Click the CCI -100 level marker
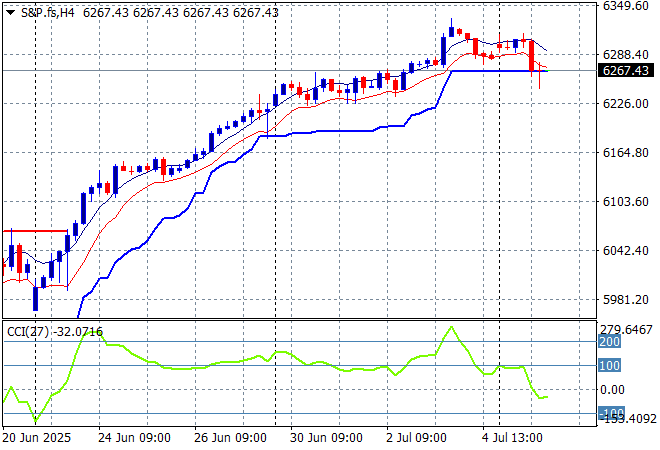660x450 pixels. coord(611,413)
